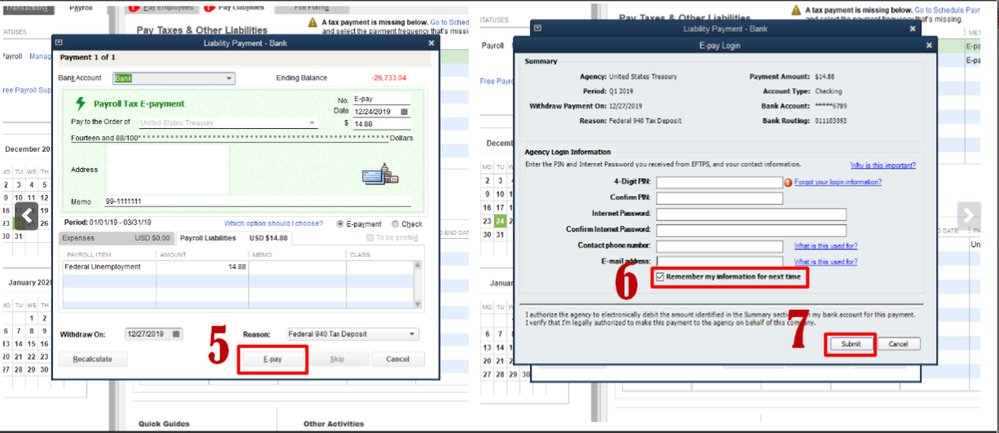Go to previous slide with left arrow
Screen dimensions: 999x433
point(26,216)
